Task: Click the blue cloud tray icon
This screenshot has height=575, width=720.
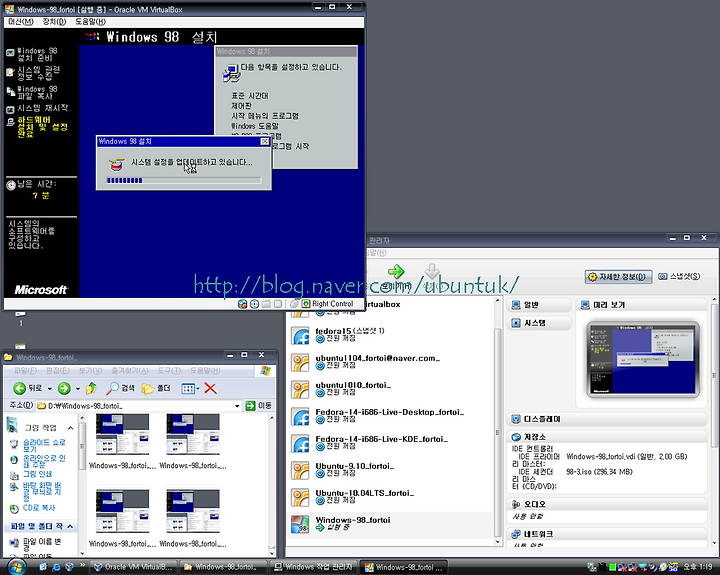Action: 643,568
